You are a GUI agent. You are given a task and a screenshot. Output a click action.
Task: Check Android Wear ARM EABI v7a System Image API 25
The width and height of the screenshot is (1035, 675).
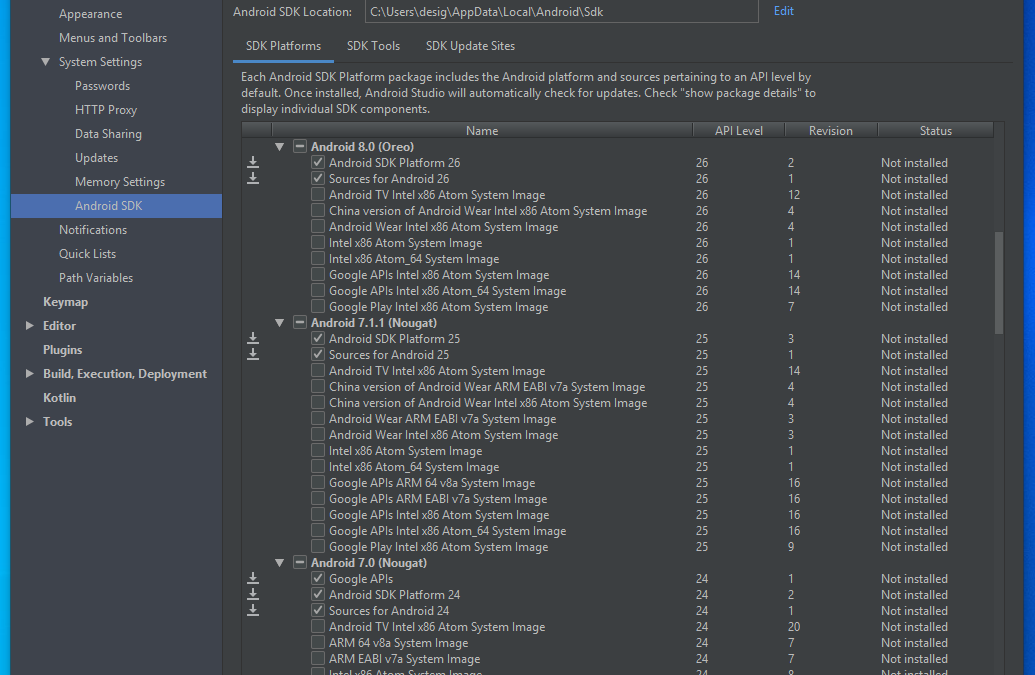(318, 419)
